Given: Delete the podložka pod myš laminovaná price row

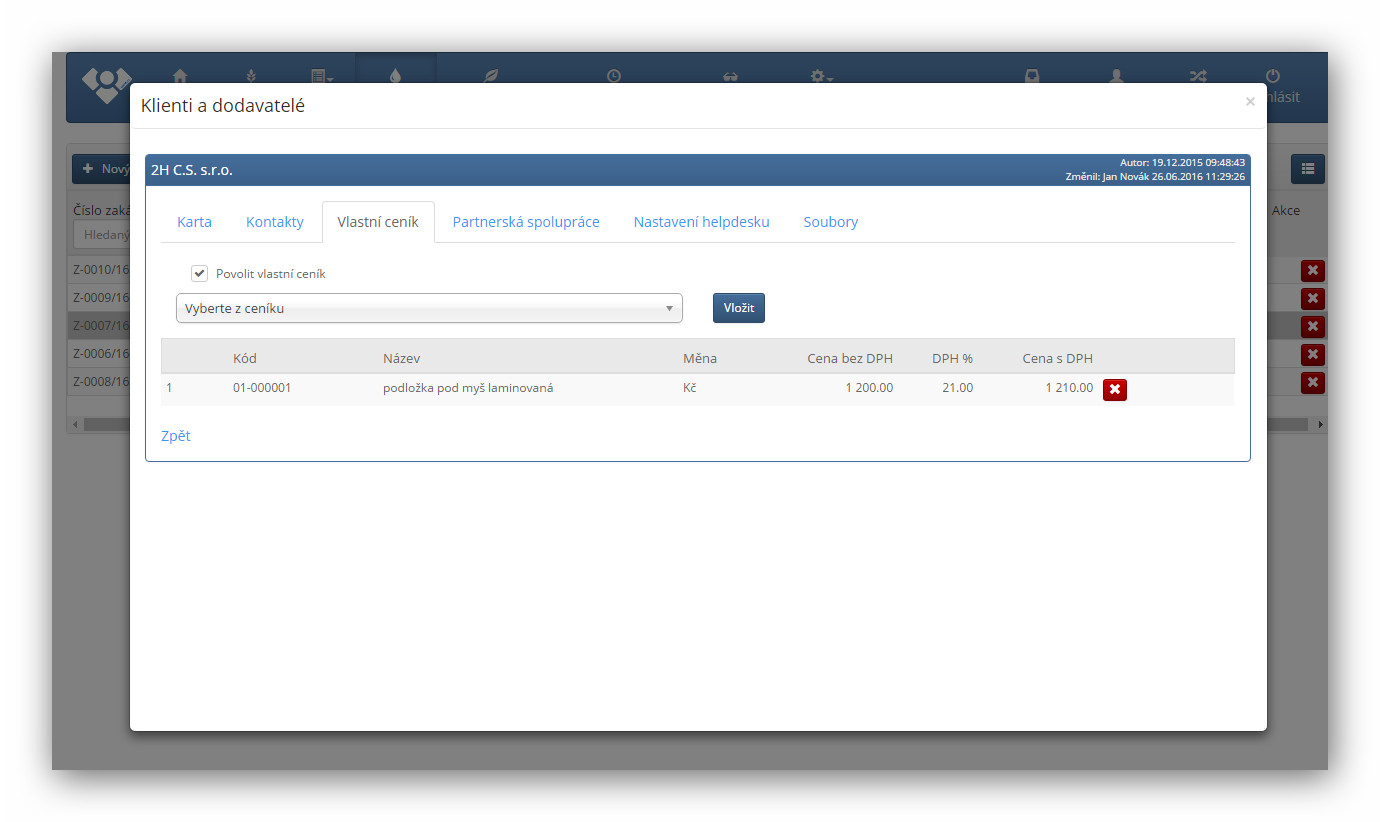Looking at the screenshot, I should (x=1114, y=390).
